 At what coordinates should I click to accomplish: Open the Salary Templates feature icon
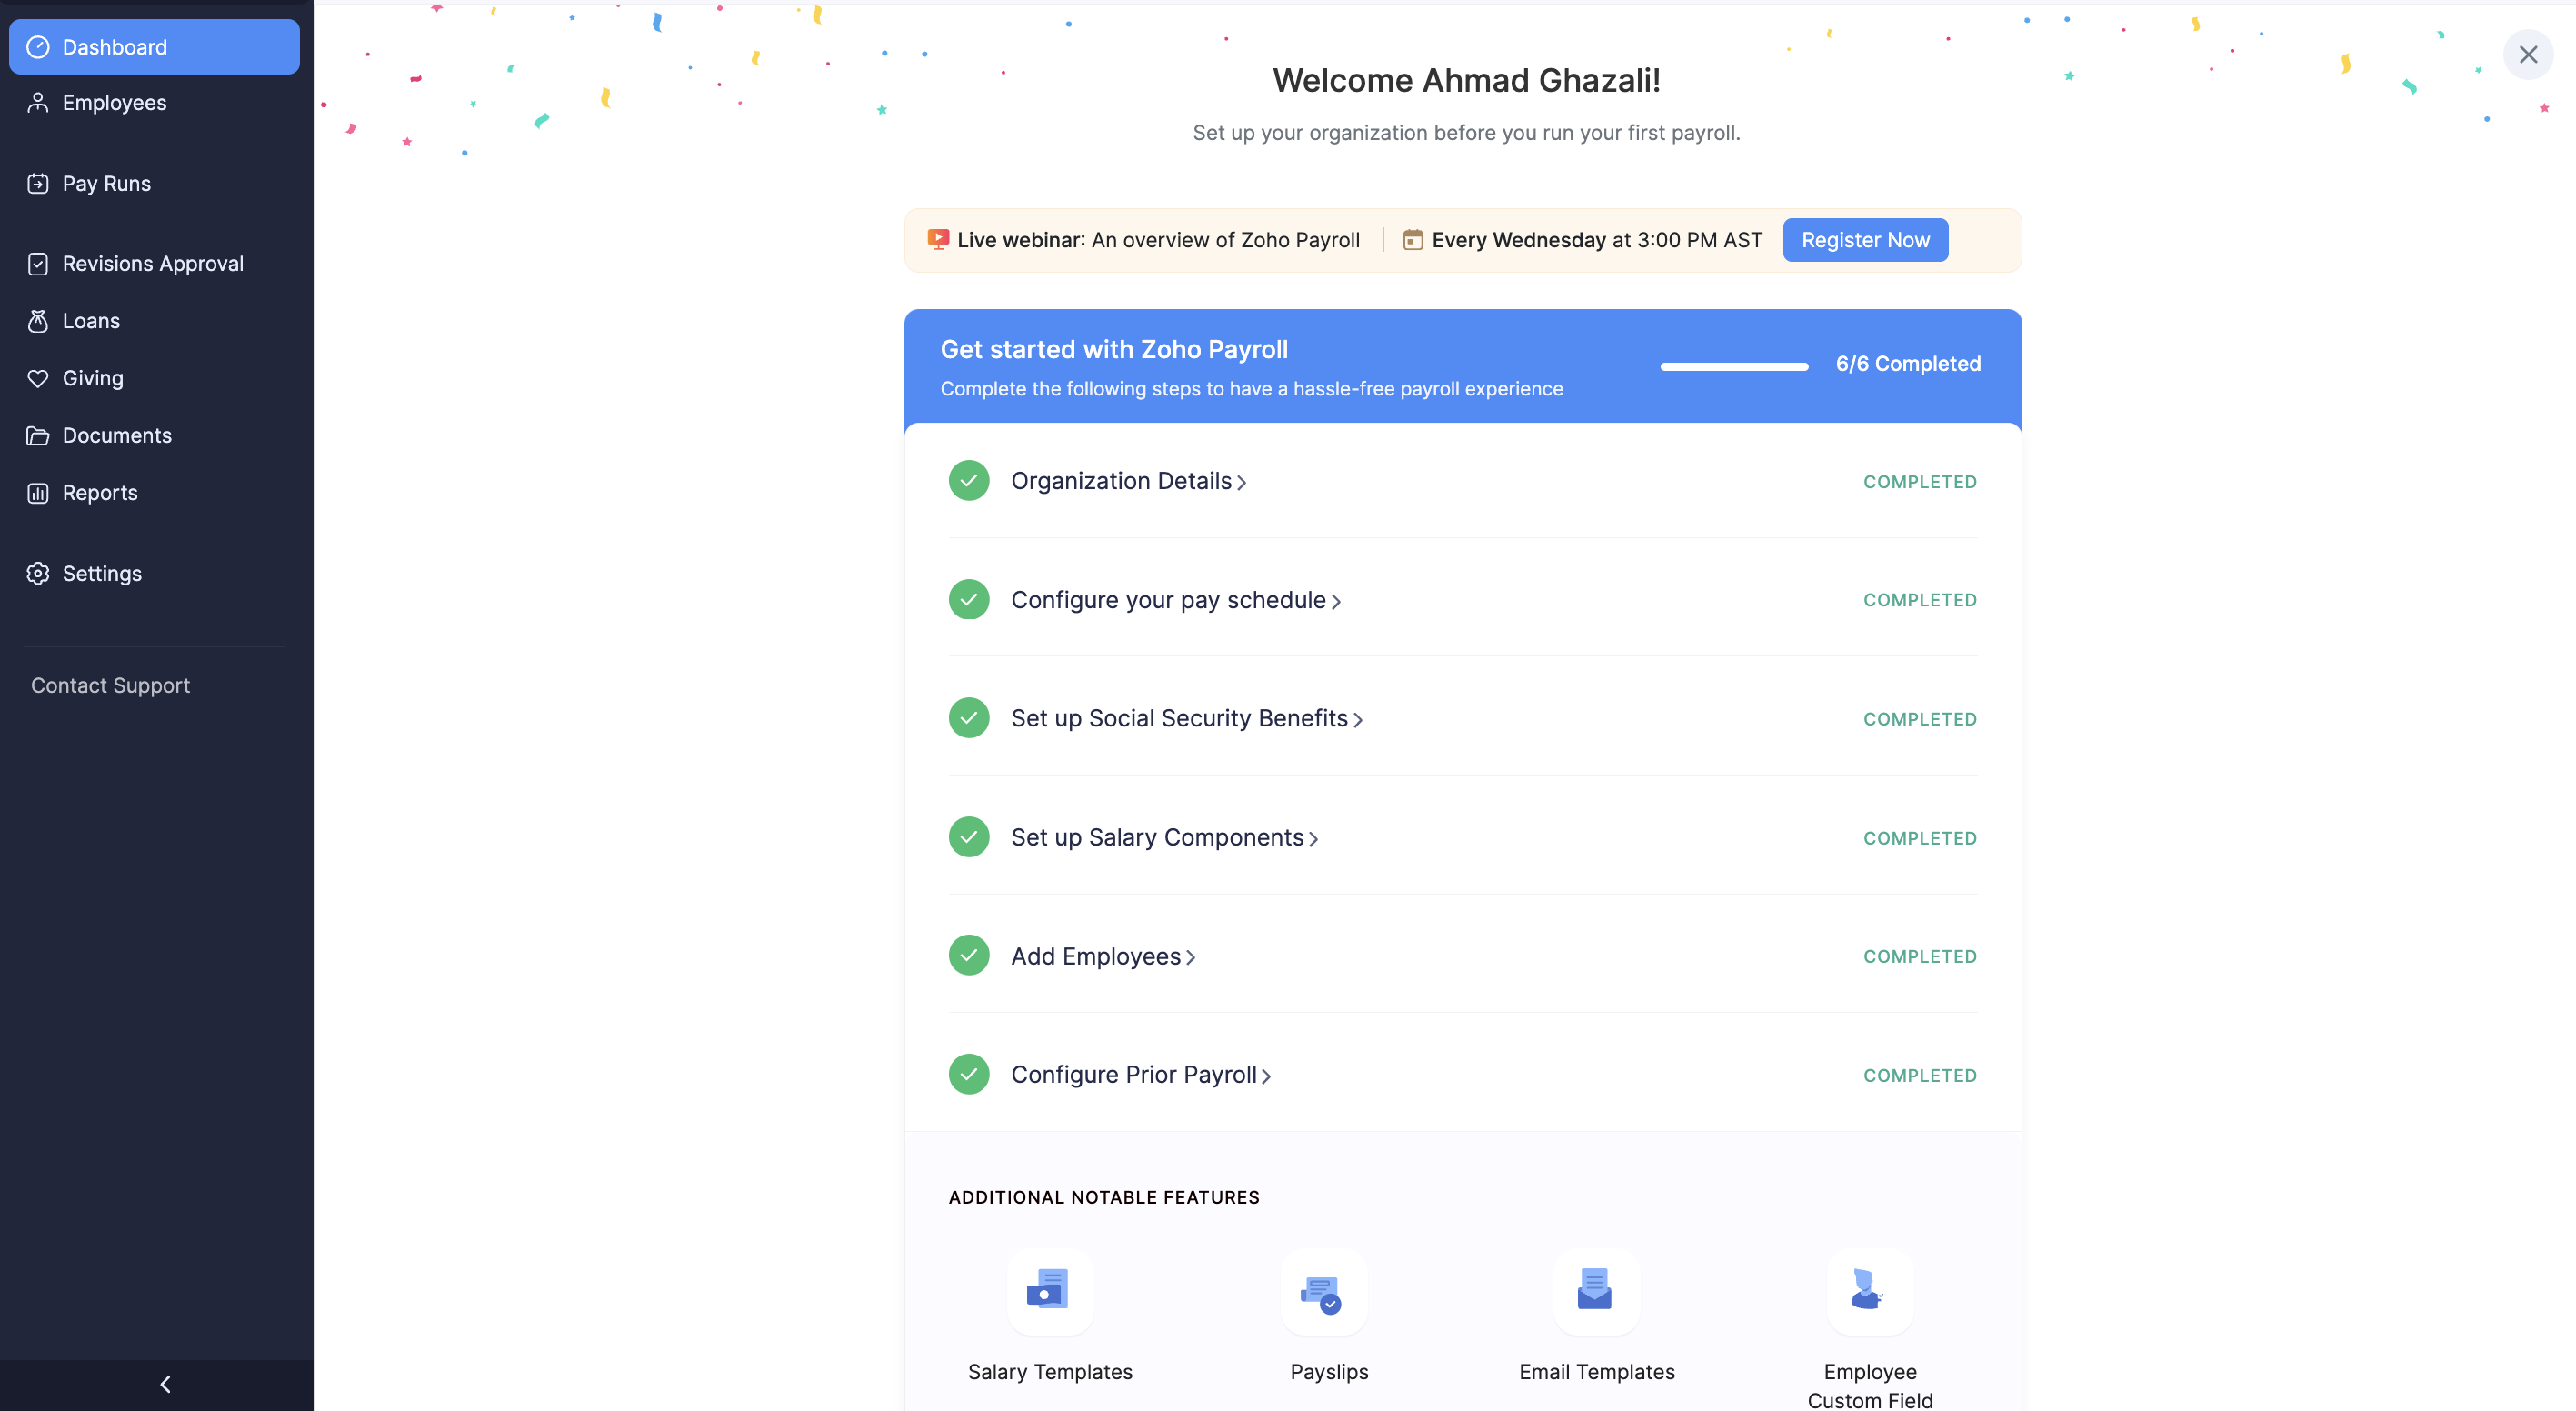click(1049, 1290)
